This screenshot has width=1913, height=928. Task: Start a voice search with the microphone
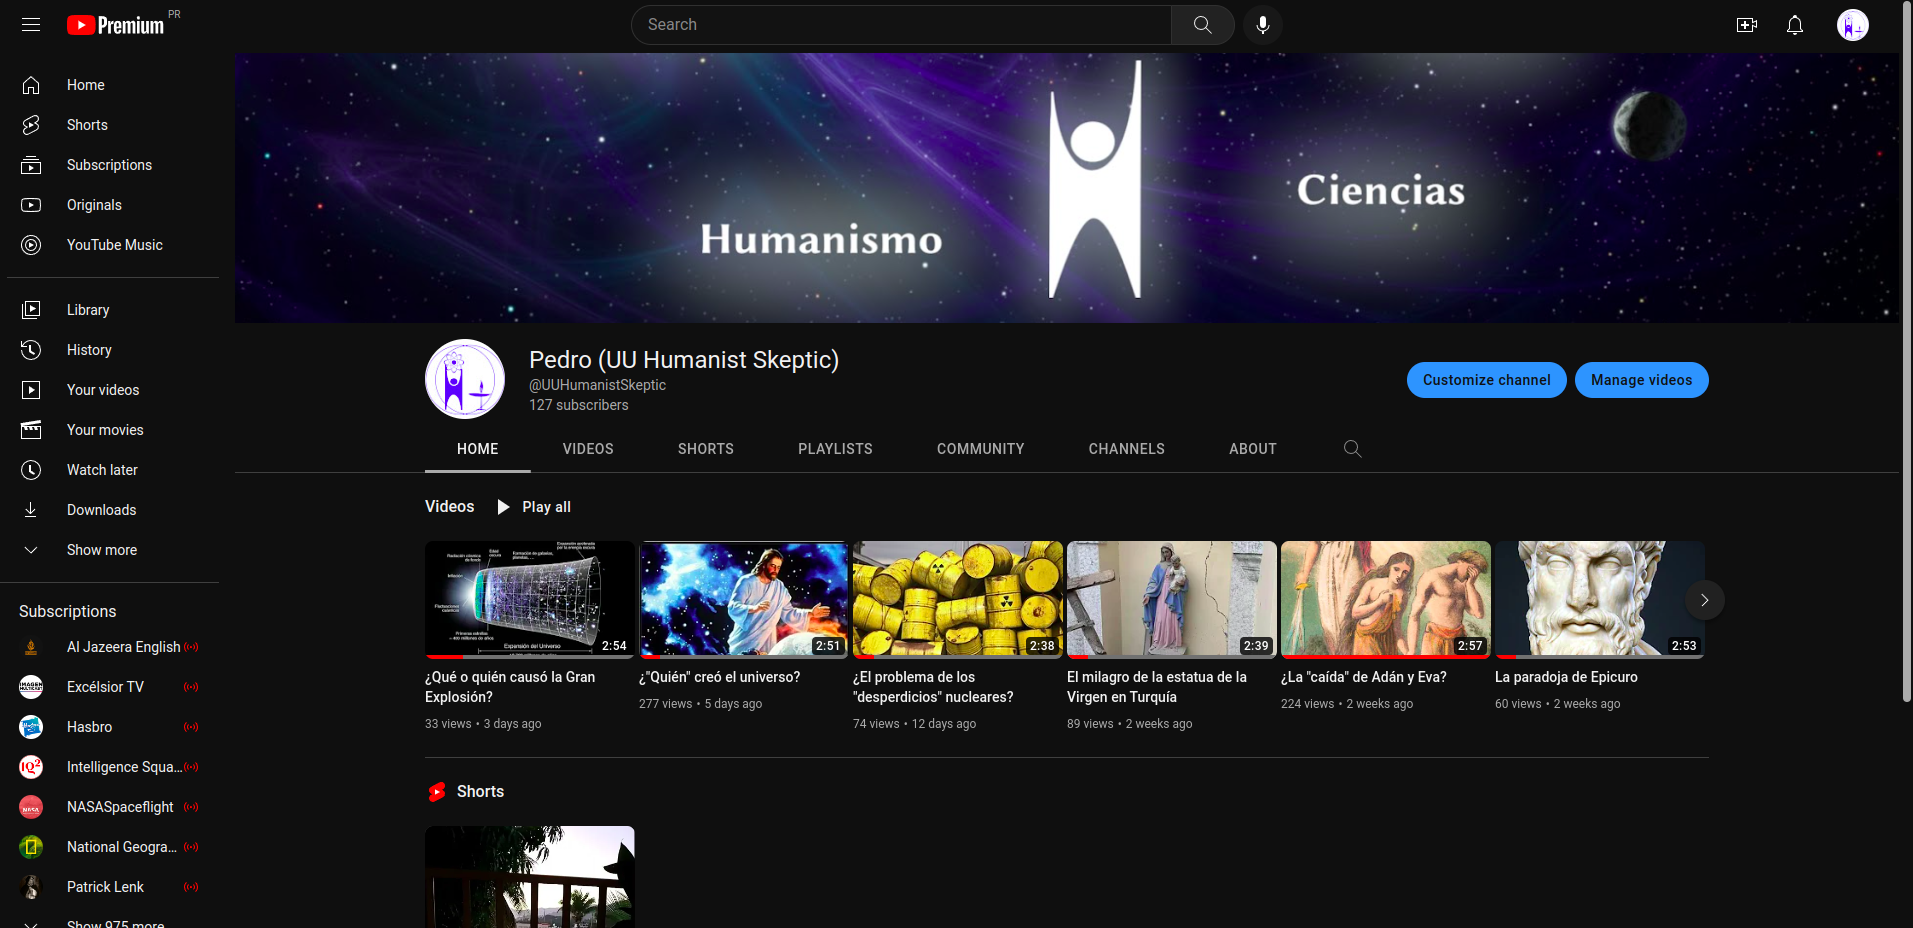[1262, 24]
